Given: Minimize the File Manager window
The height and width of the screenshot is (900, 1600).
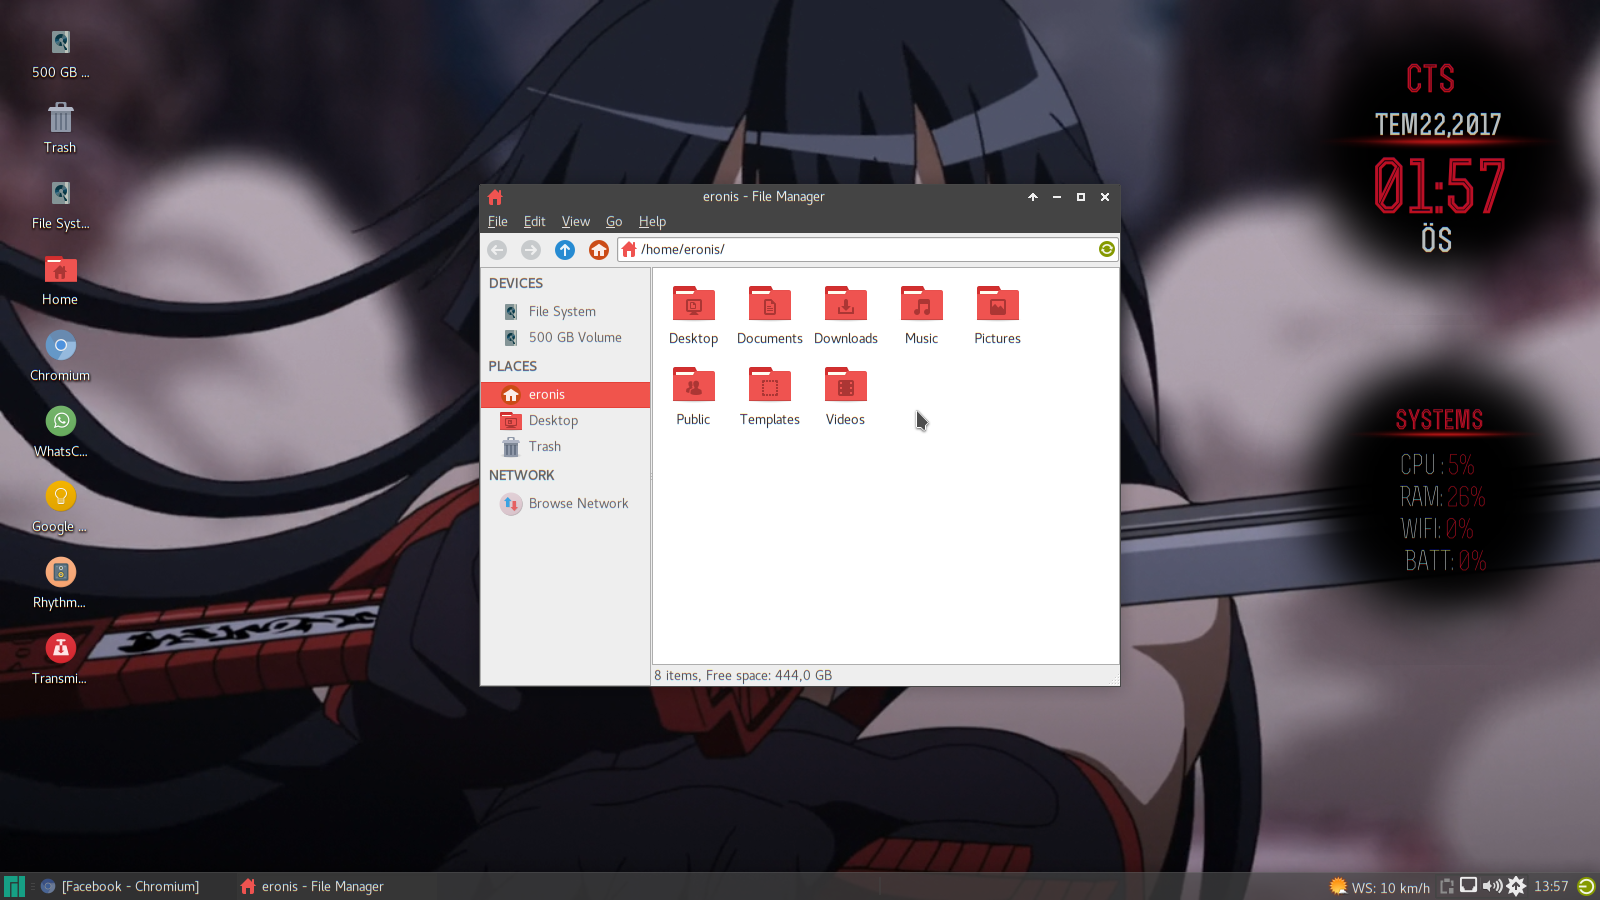Looking at the screenshot, I should [x=1057, y=197].
